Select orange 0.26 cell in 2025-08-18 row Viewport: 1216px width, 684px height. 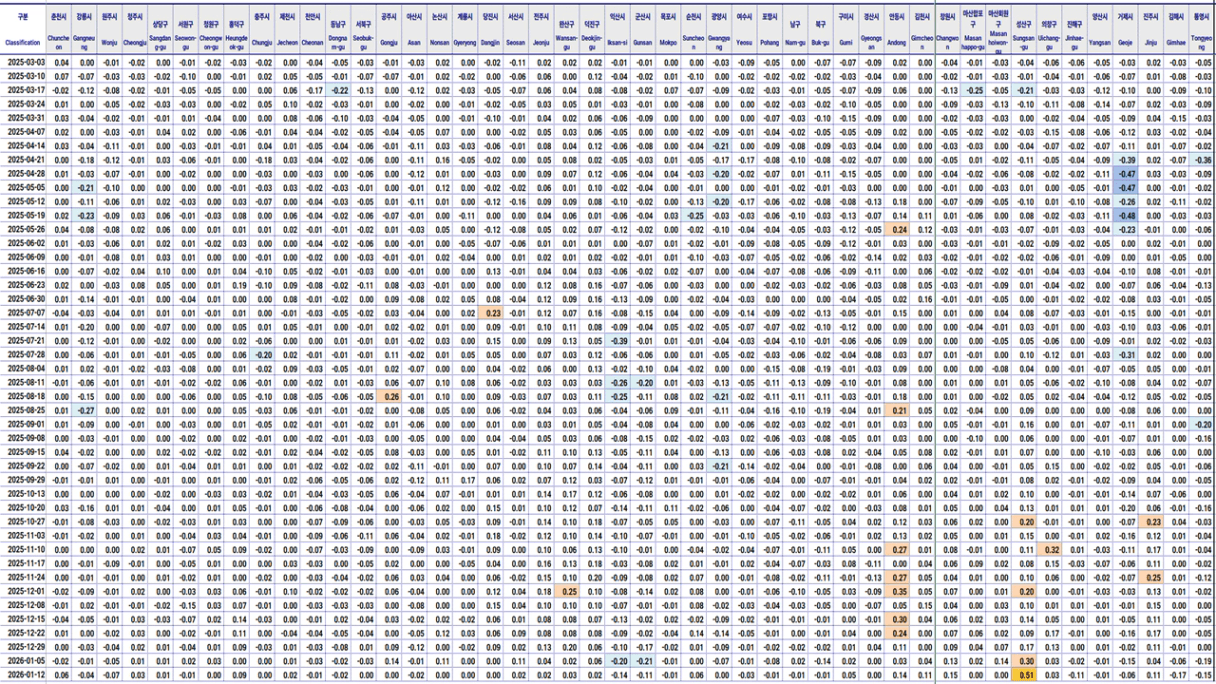pyautogui.click(x=390, y=397)
